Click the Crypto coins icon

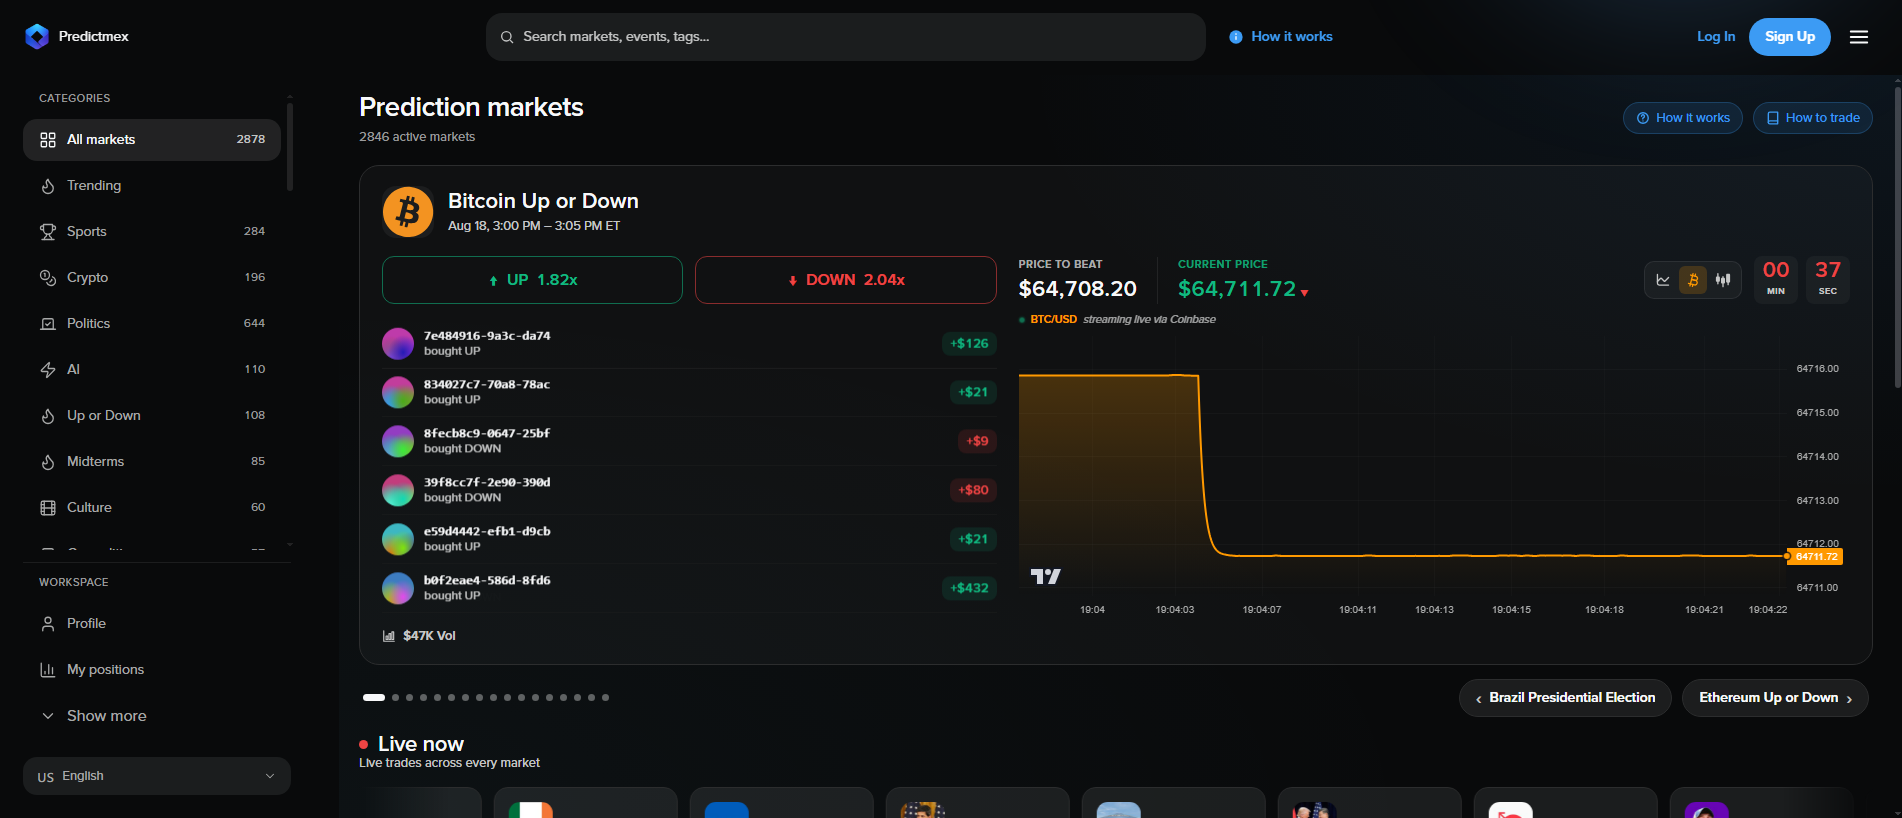tap(48, 278)
